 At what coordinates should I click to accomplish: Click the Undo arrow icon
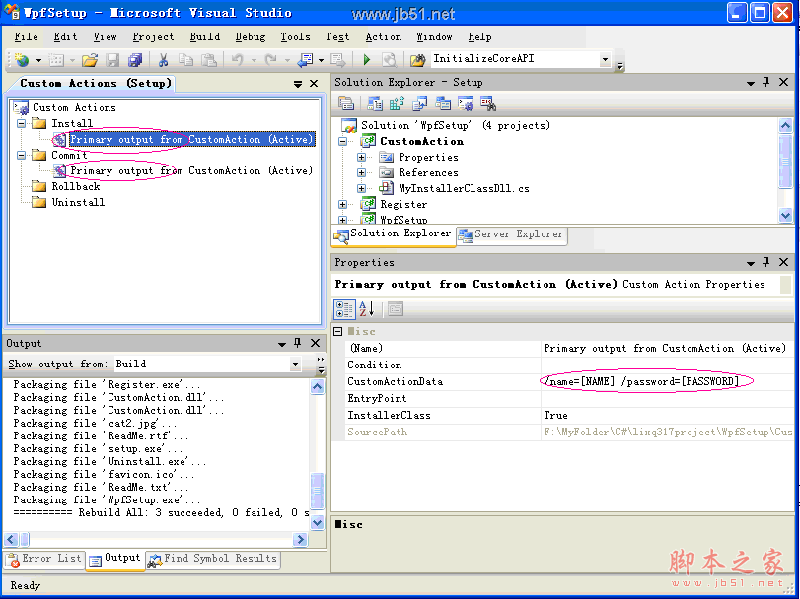point(237,60)
